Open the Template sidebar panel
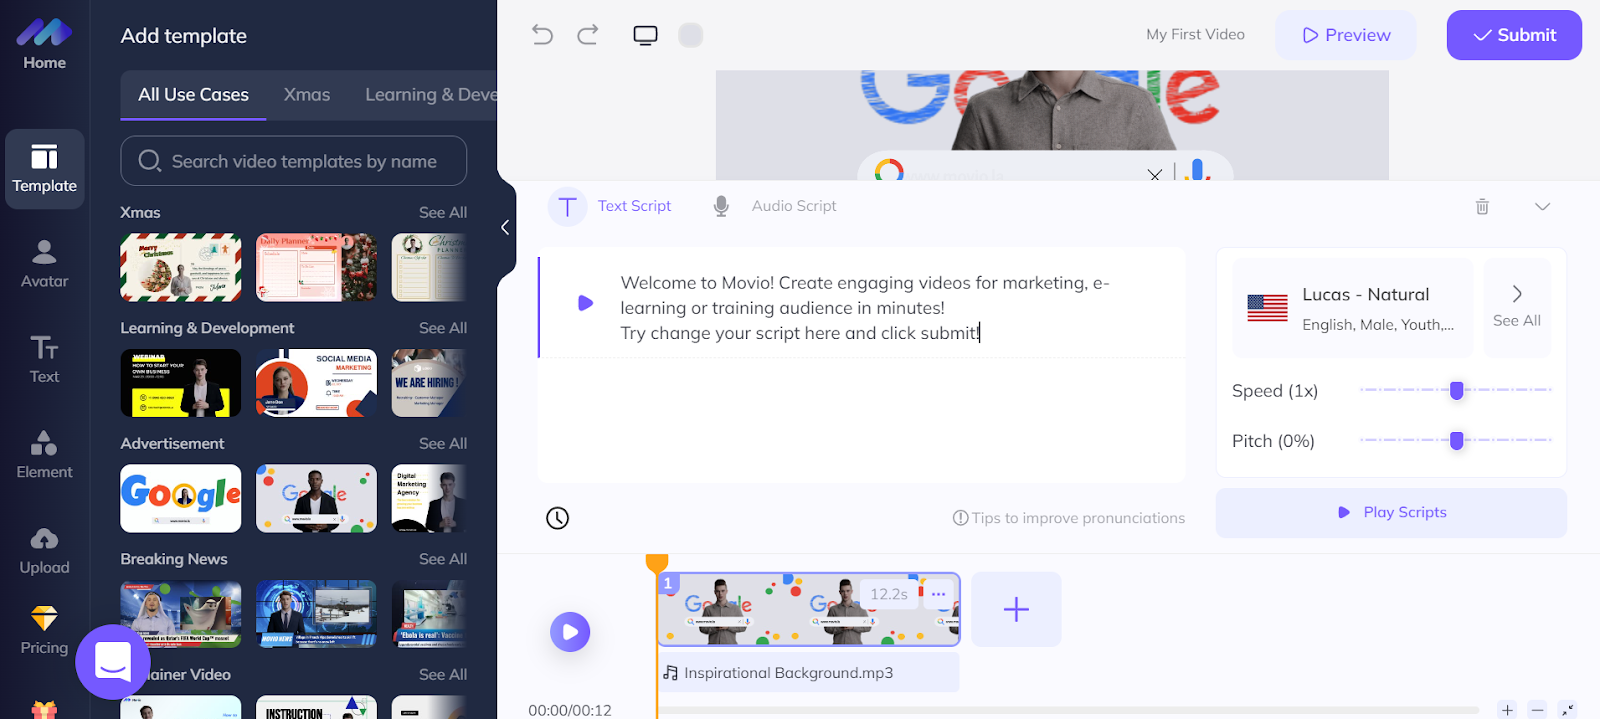 click(44, 168)
